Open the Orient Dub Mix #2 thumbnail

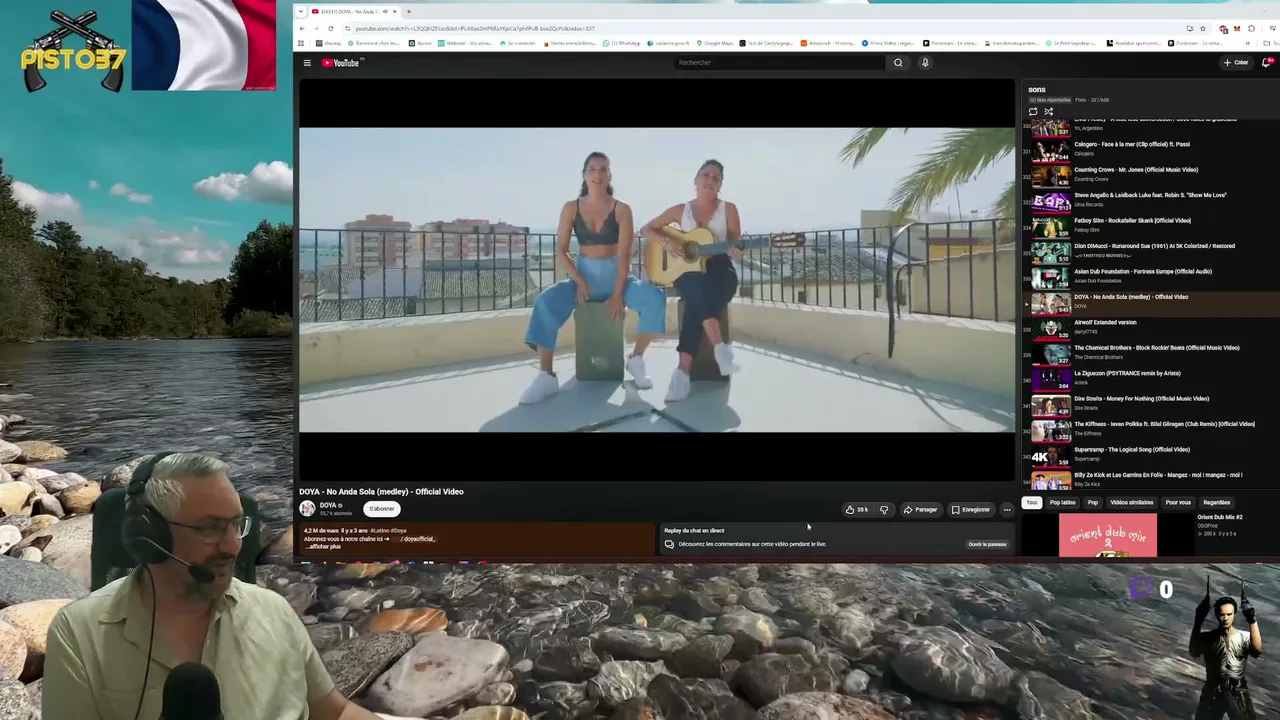tap(1108, 535)
